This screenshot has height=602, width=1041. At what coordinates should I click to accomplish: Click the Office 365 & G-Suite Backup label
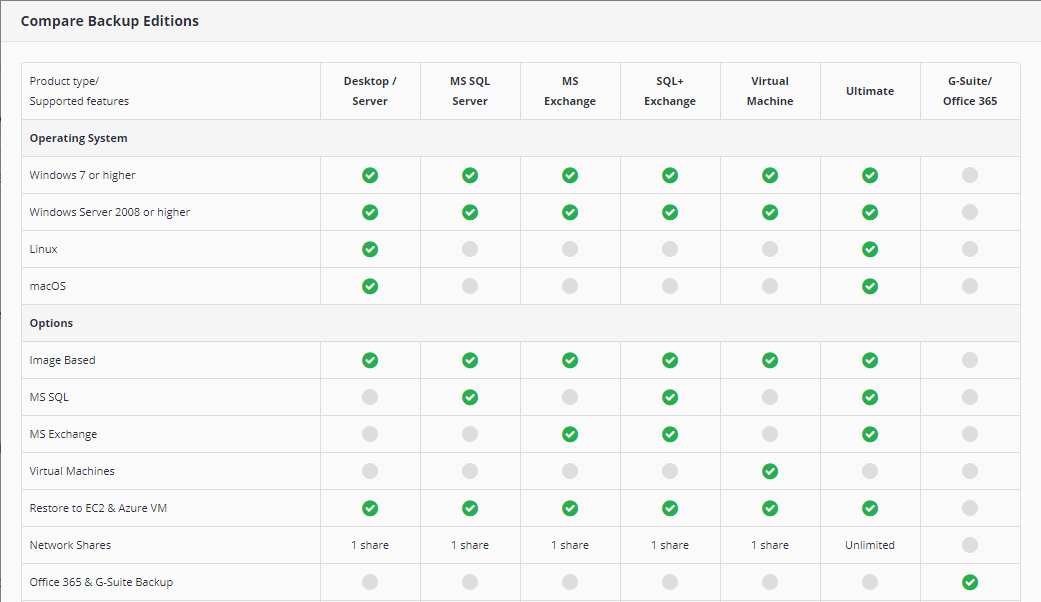pos(101,582)
